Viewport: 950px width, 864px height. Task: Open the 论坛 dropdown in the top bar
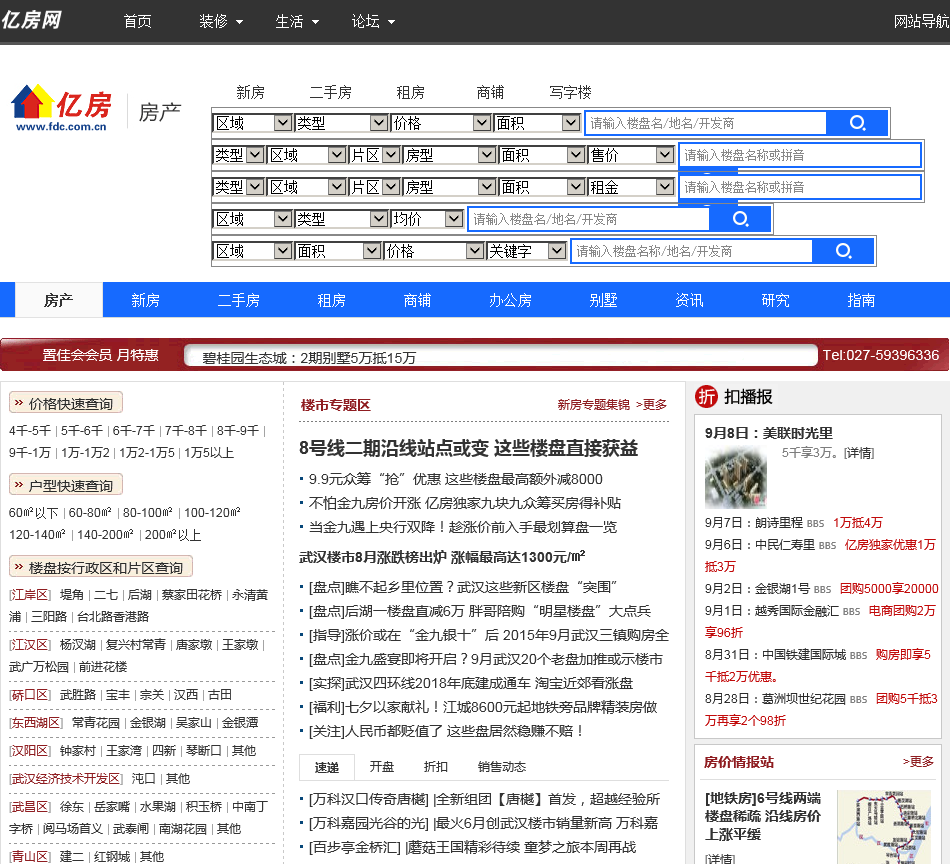point(373,22)
